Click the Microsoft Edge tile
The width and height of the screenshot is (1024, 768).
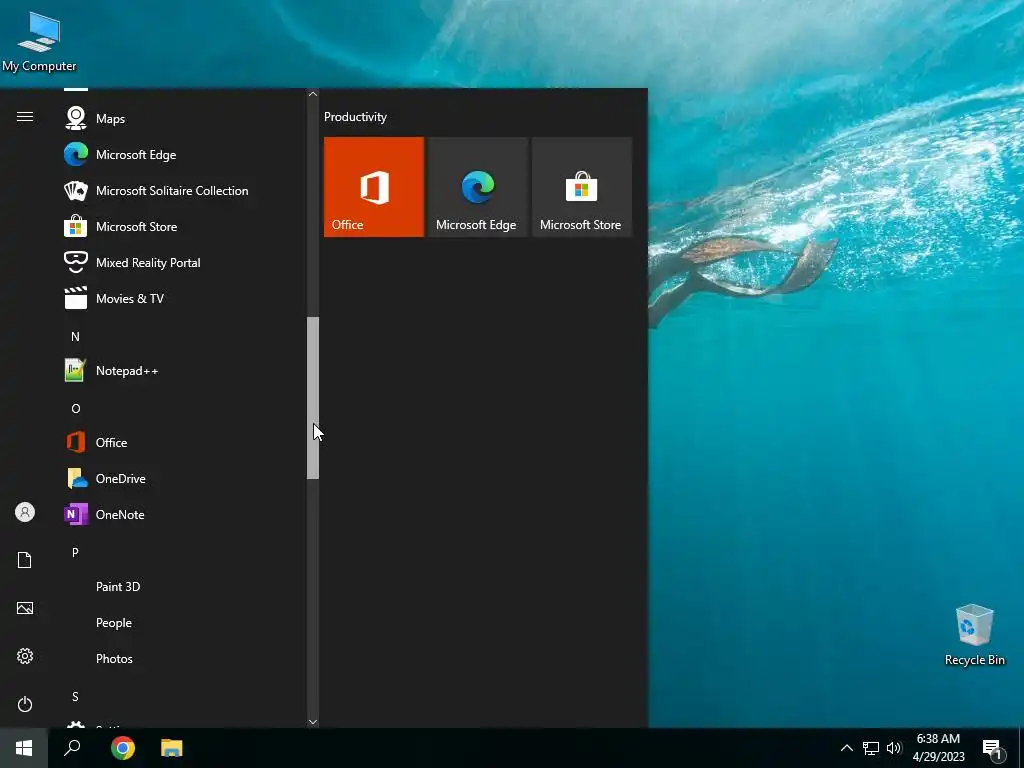click(x=477, y=187)
